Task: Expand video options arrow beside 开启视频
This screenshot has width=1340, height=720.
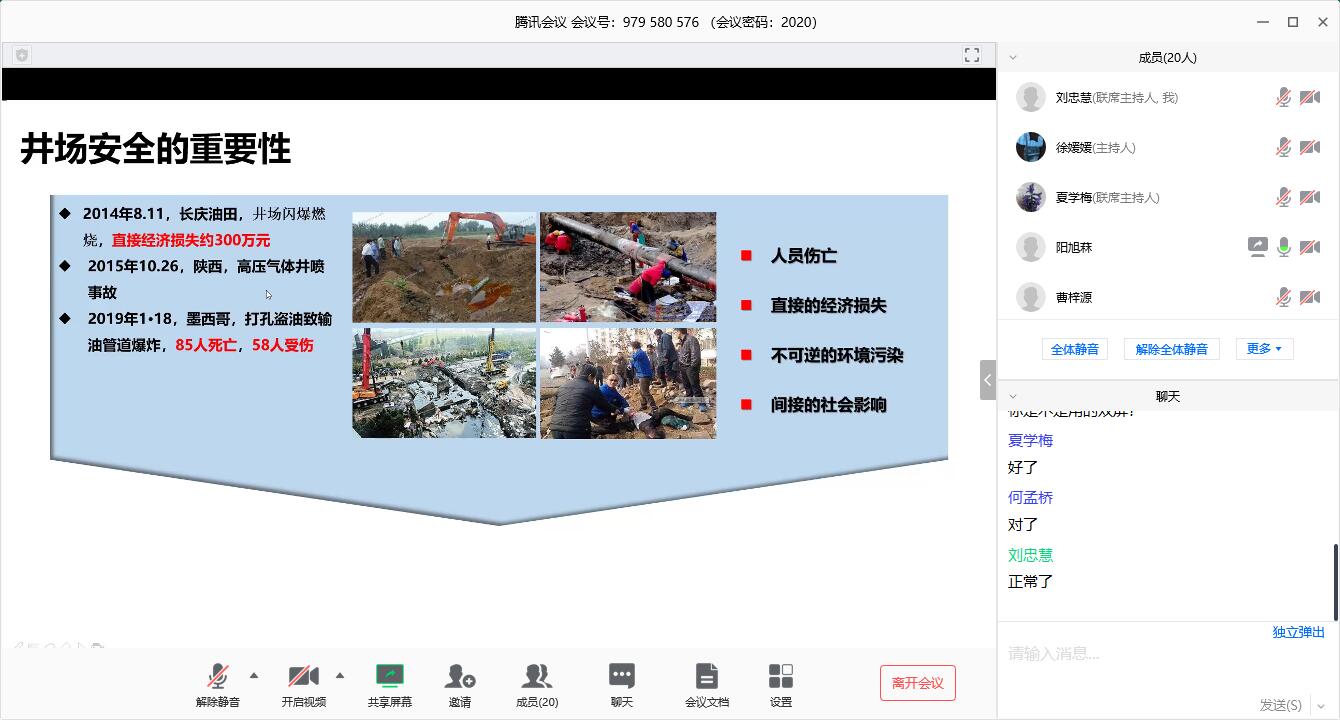Action: click(x=340, y=676)
